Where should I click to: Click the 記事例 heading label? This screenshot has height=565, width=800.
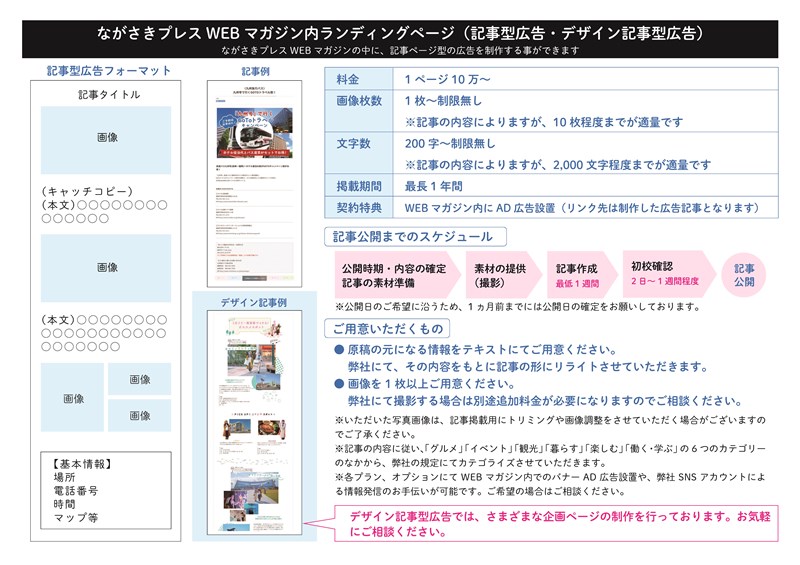(255, 71)
